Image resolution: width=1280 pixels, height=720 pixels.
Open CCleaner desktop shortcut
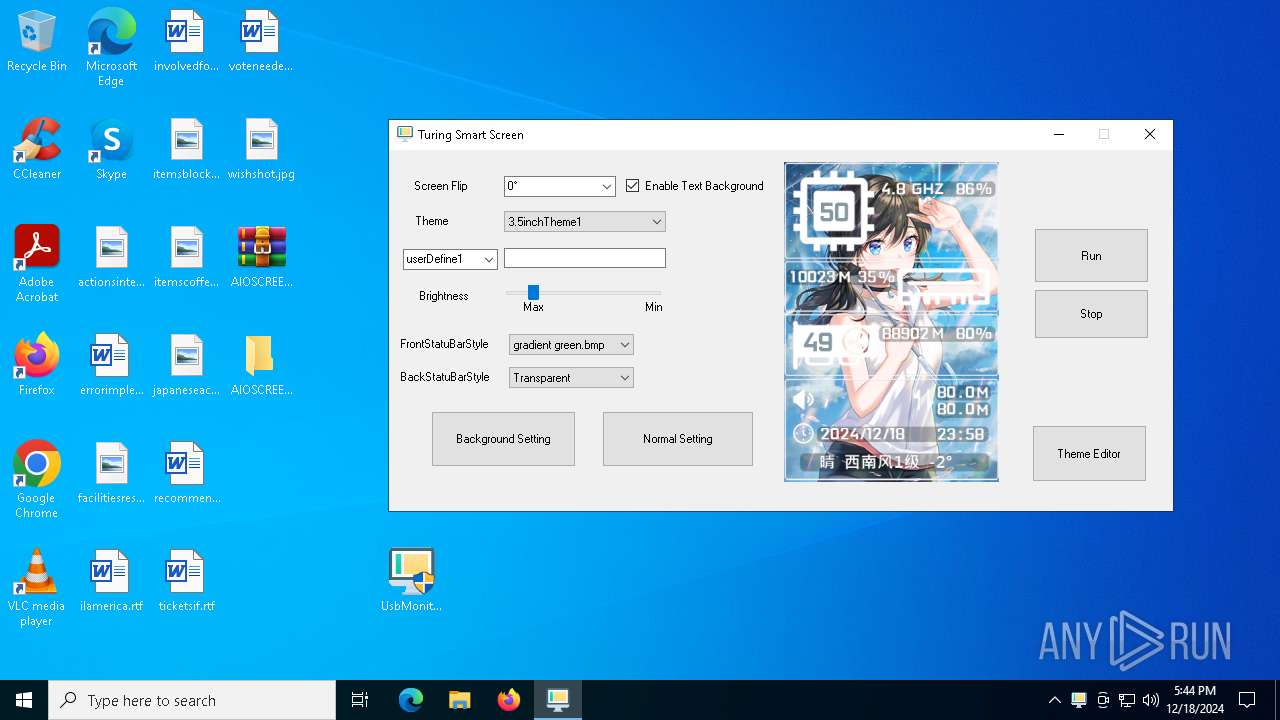click(37, 149)
